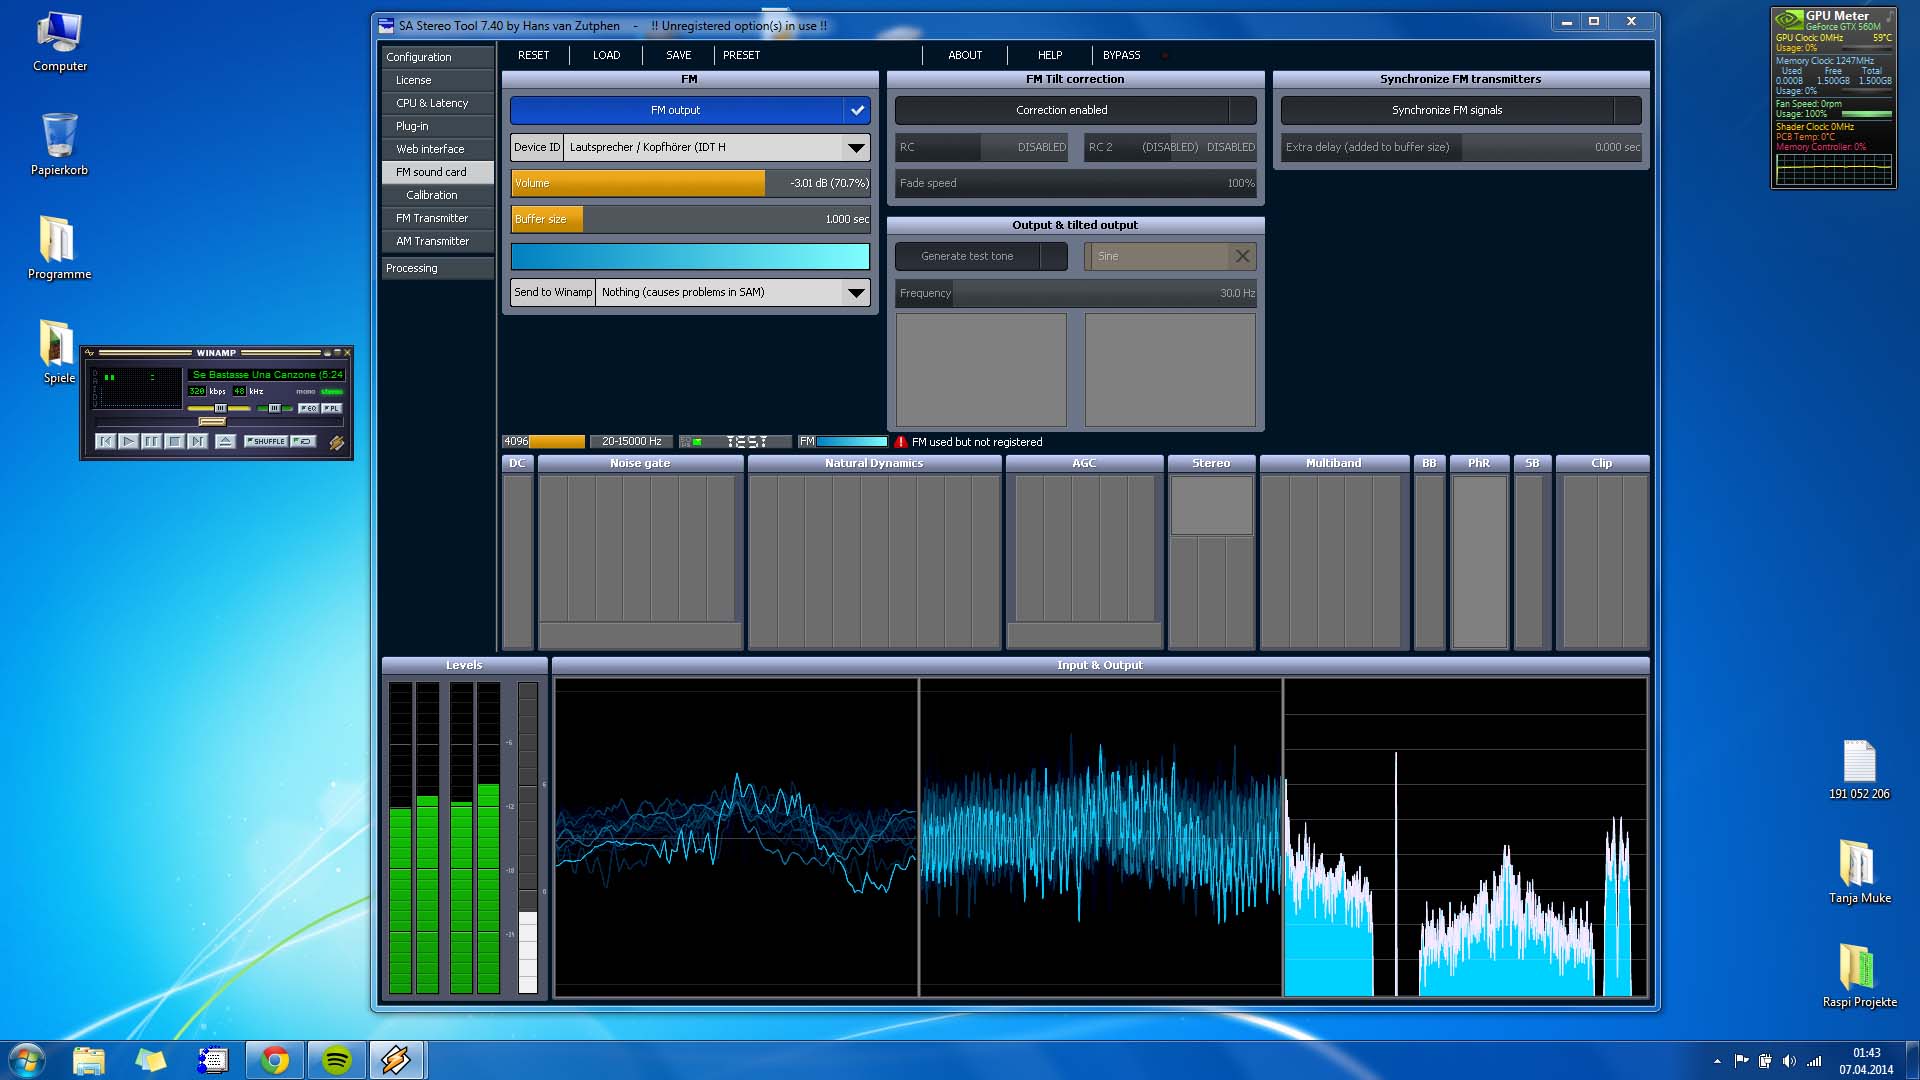
Task: Click the 4096 latency indicator
Action: (x=543, y=441)
